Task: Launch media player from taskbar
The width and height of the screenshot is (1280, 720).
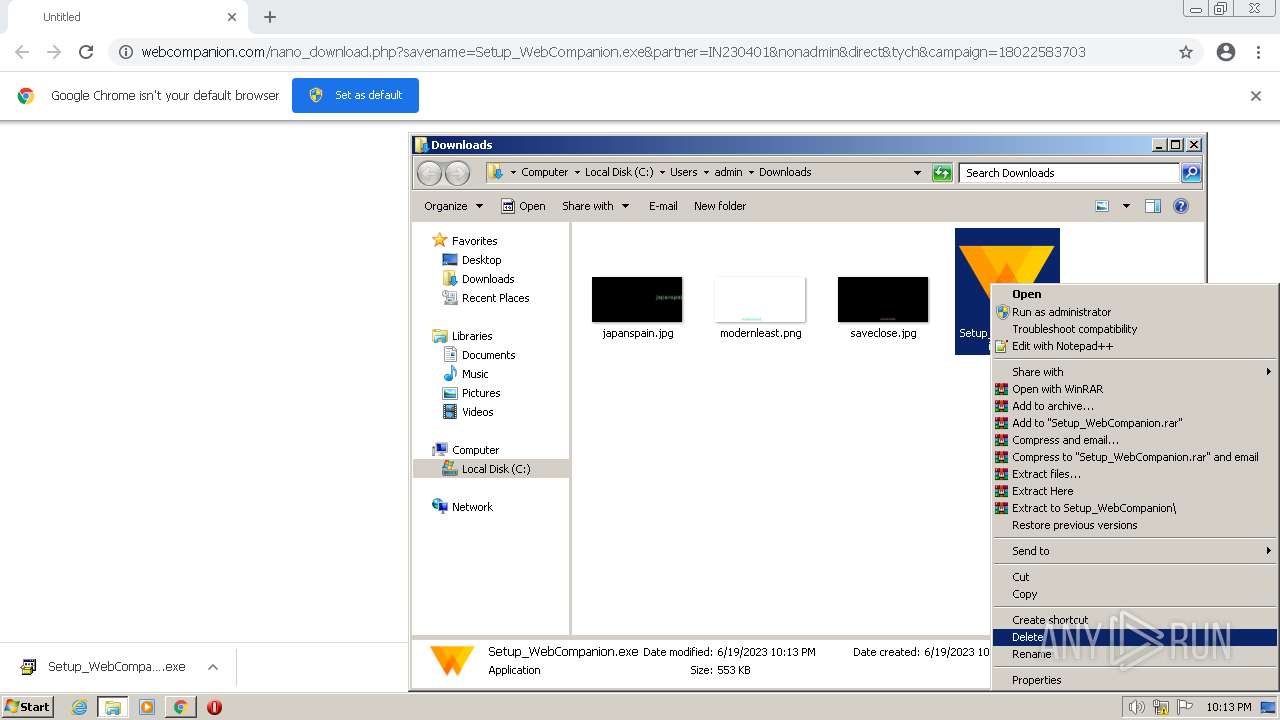Action: (147, 707)
